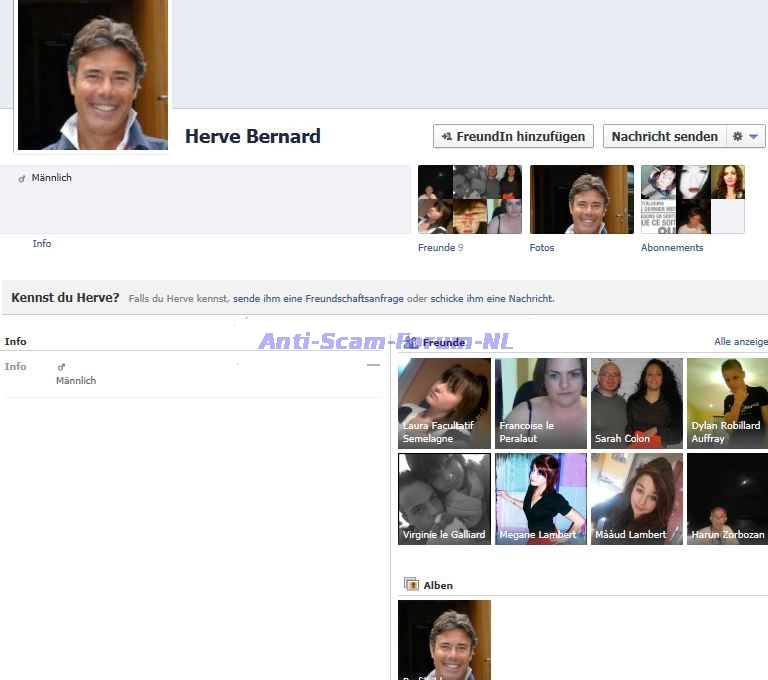
Task: Click the male gender icon under the name
Action: click(22, 178)
